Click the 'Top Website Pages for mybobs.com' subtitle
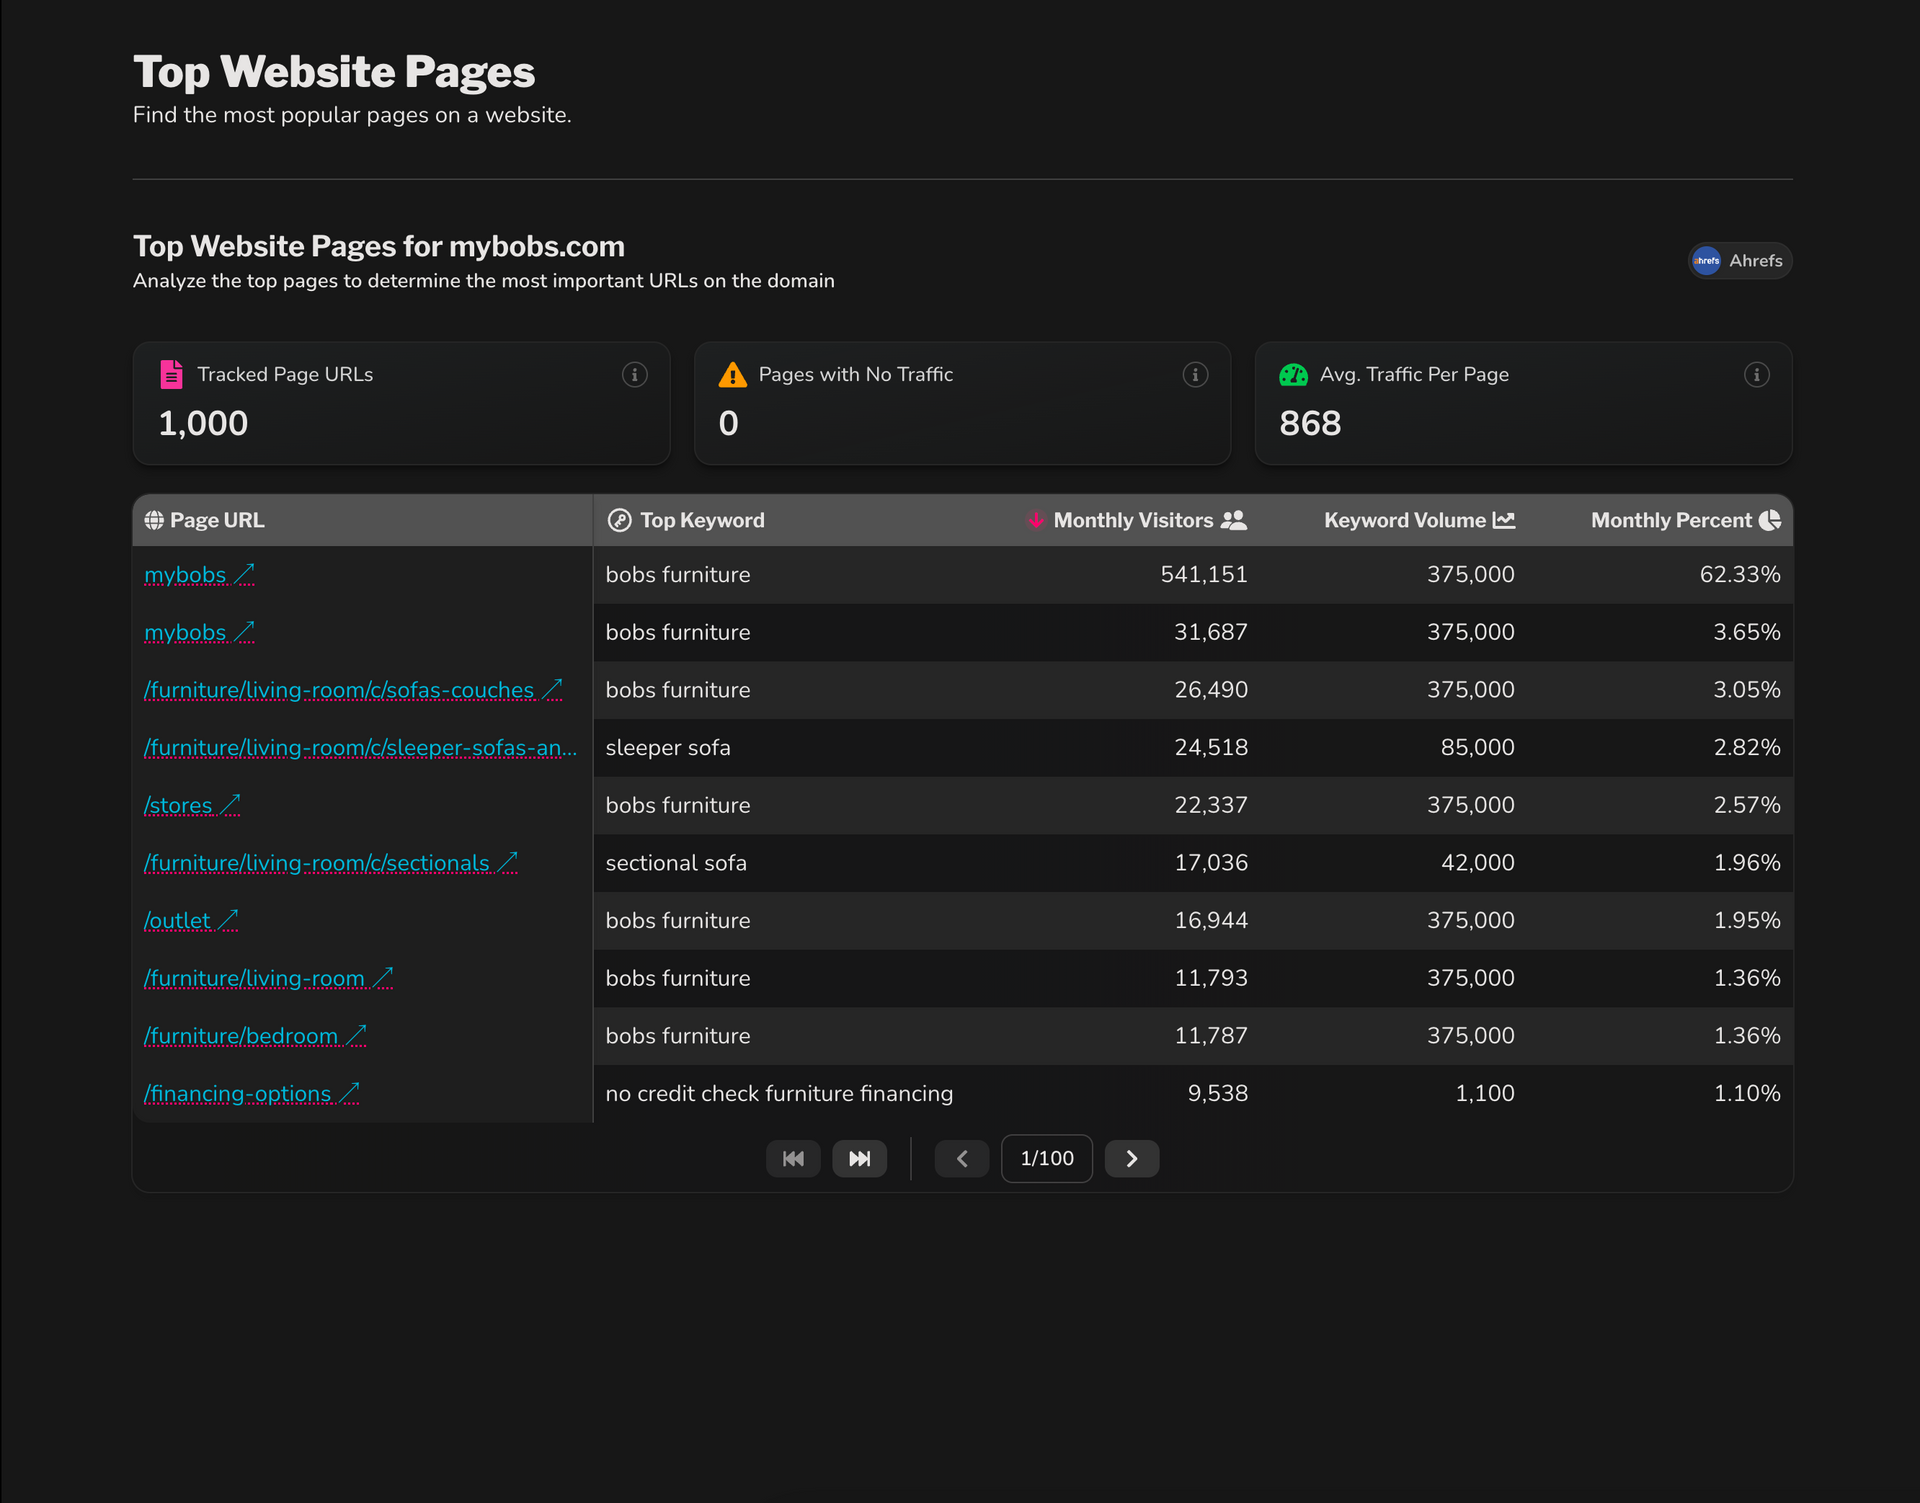Image resolution: width=1920 pixels, height=1503 pixels. click(379, 246)
